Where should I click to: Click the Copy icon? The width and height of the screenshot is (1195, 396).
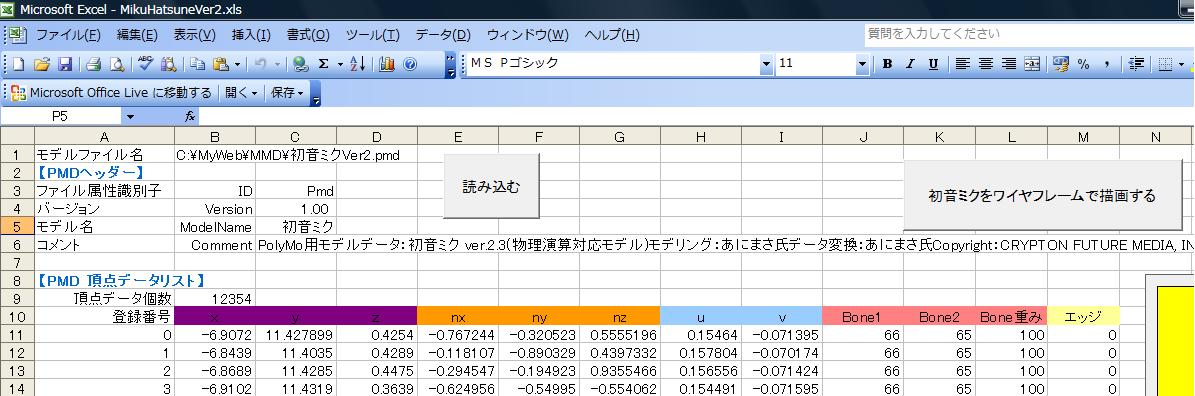pos(197,65)
